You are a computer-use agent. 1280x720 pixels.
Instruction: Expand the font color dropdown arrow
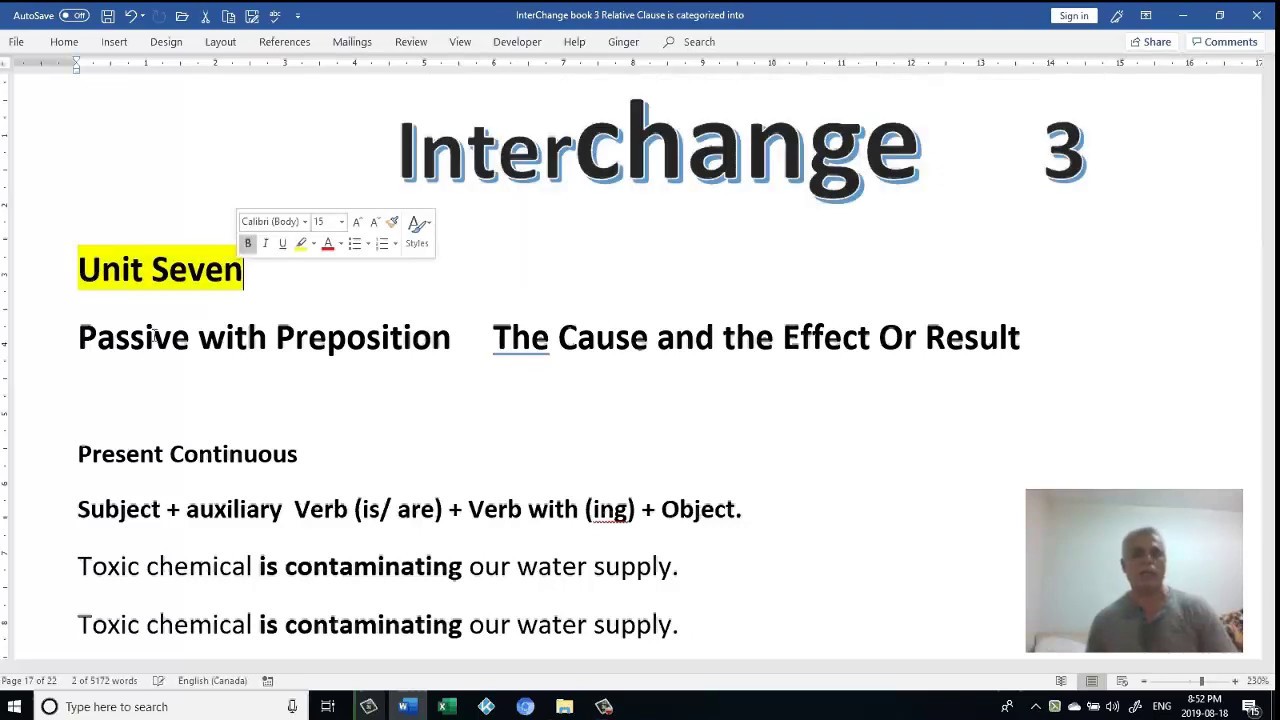point(340,243)
